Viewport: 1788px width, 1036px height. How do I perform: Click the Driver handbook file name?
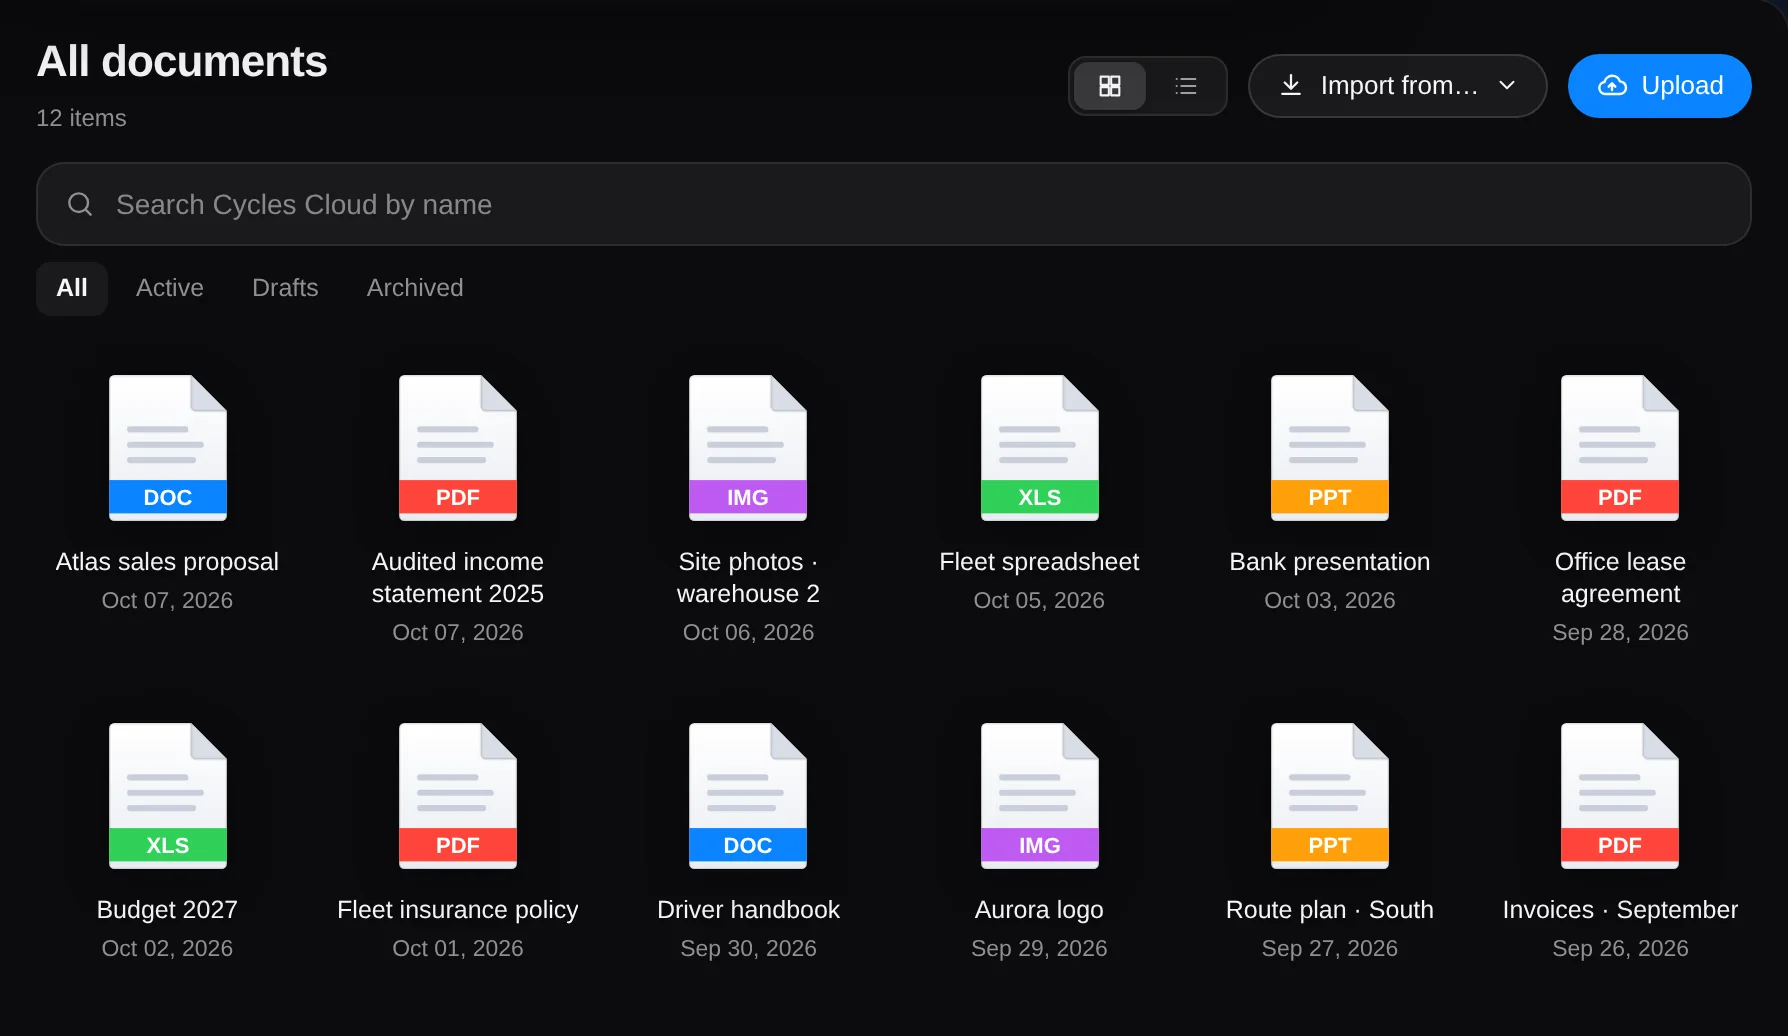pyautogui.click(x=748, y=910)
